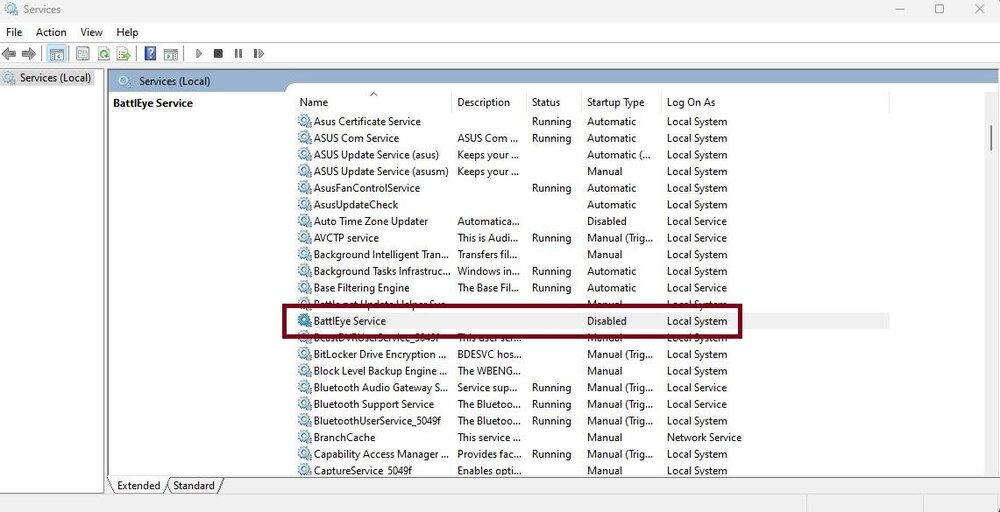This screenshot has width=1000, height=512.
Task: Click the Forward arrow toolbar icon
Action: pyautogui.click(x=28, y=54)
